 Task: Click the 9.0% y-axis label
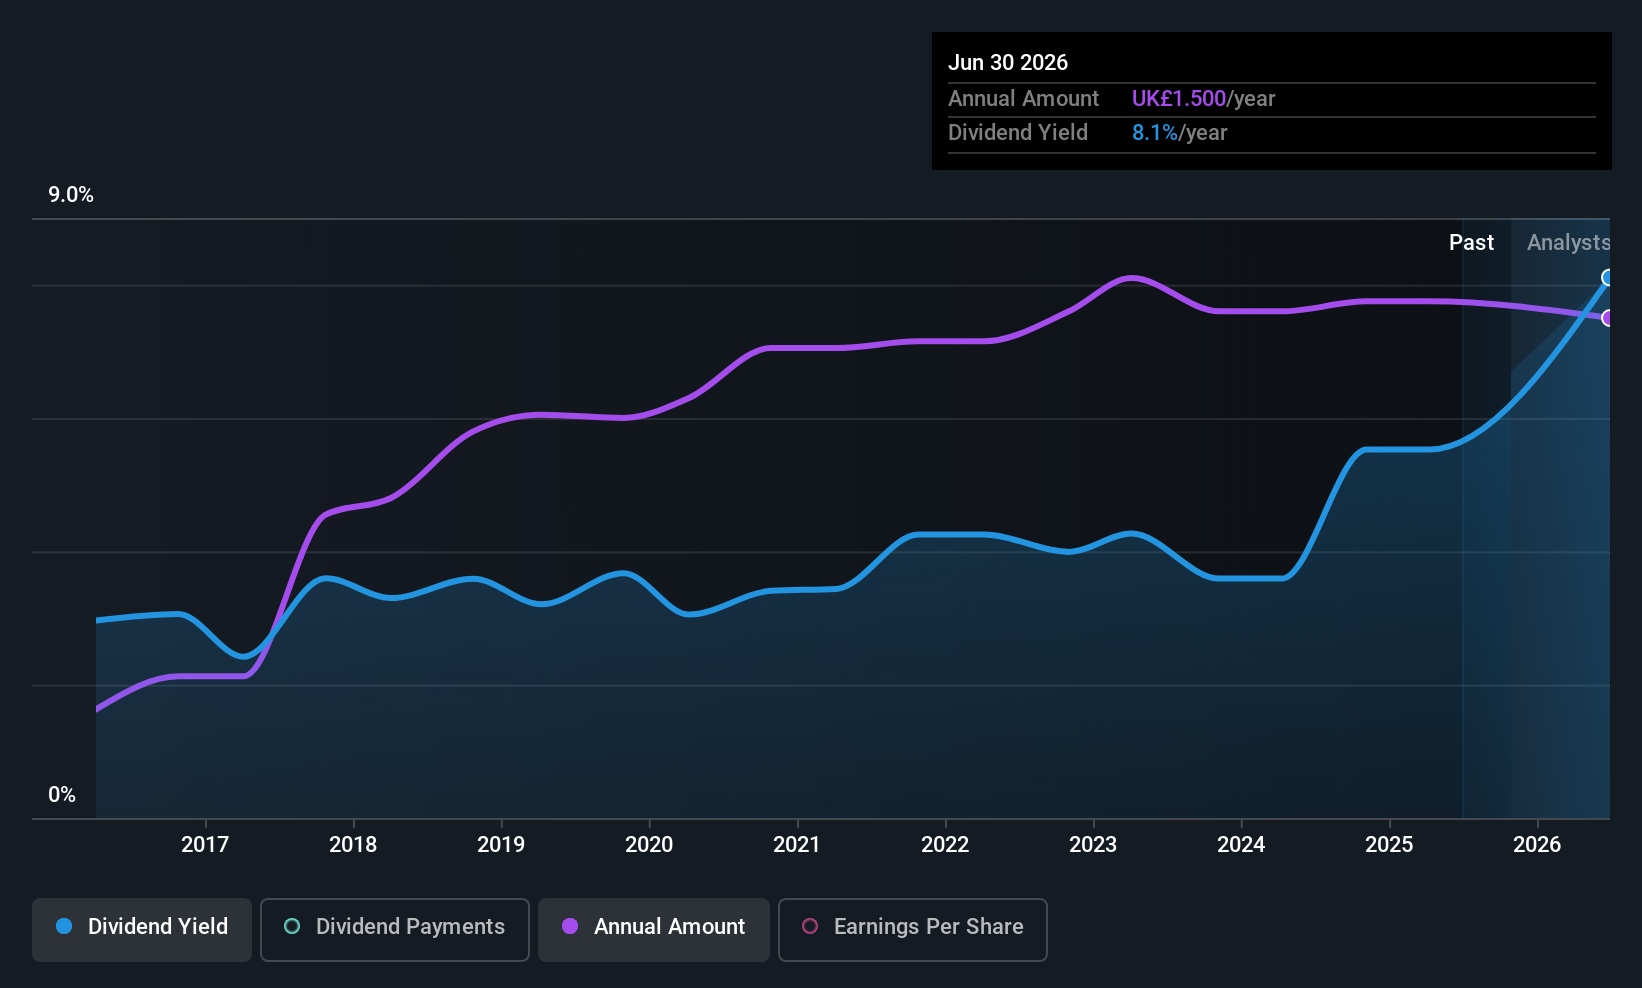pos(71,195)
